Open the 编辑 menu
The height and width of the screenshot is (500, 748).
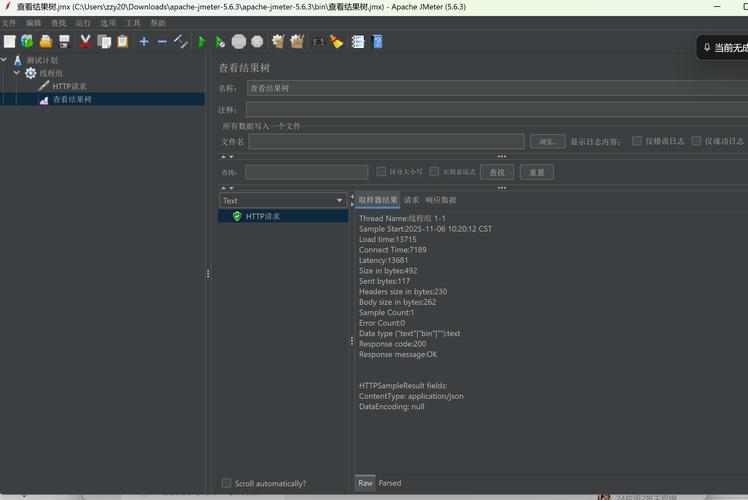(33, 23)
